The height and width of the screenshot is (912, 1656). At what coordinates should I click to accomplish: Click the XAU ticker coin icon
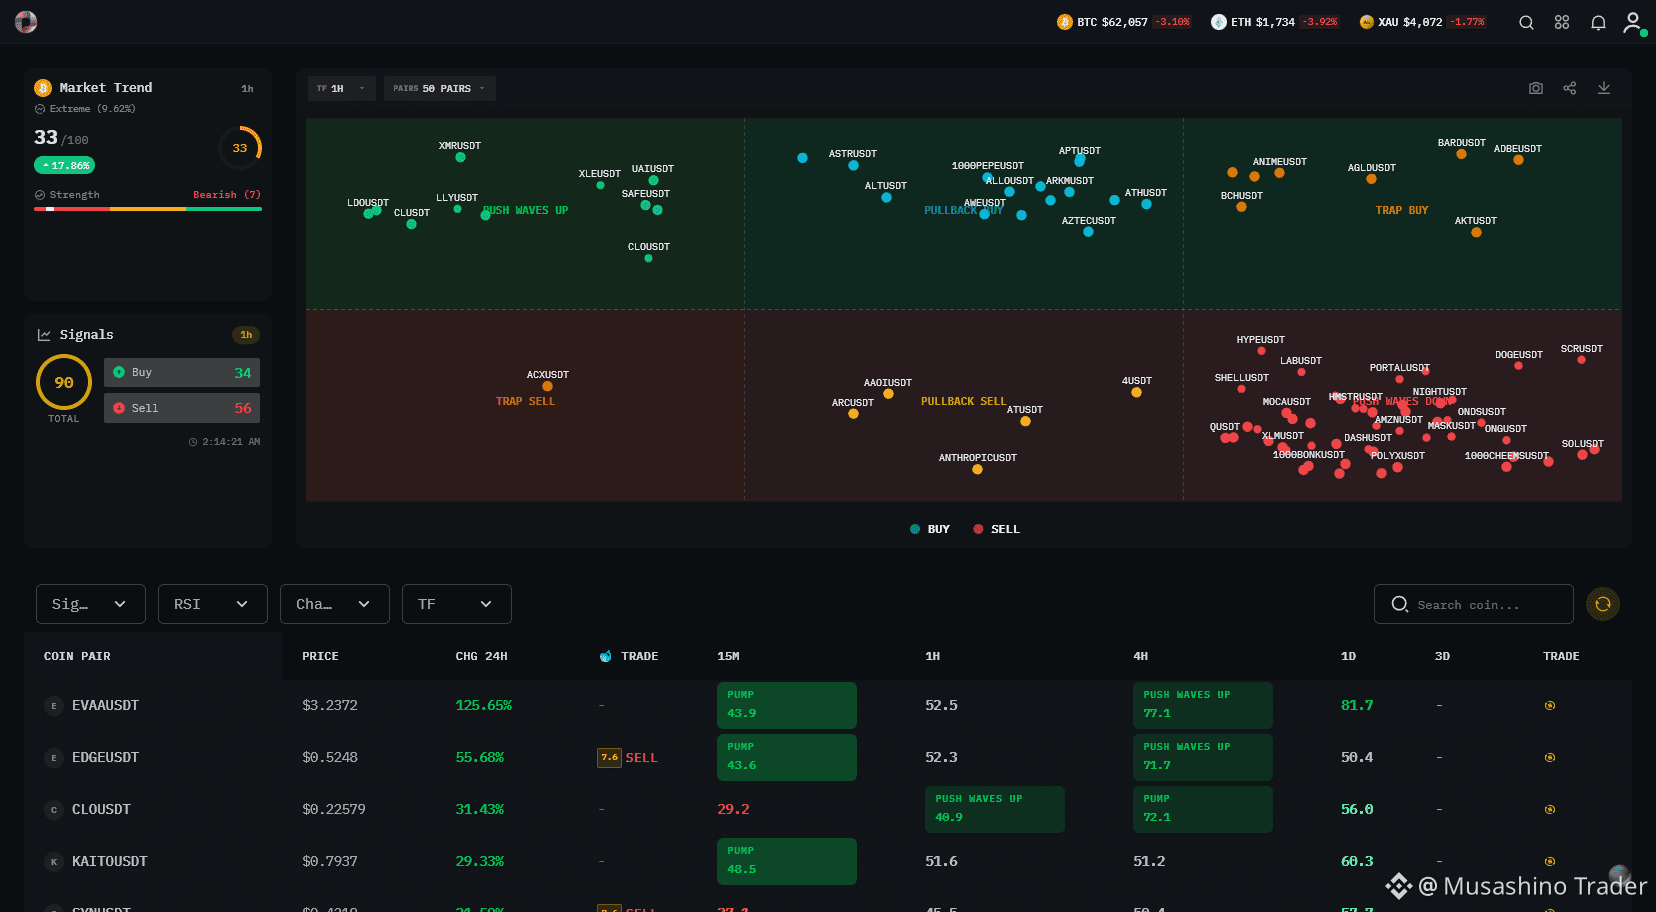pyautogui.click(x=1366, y=22)
